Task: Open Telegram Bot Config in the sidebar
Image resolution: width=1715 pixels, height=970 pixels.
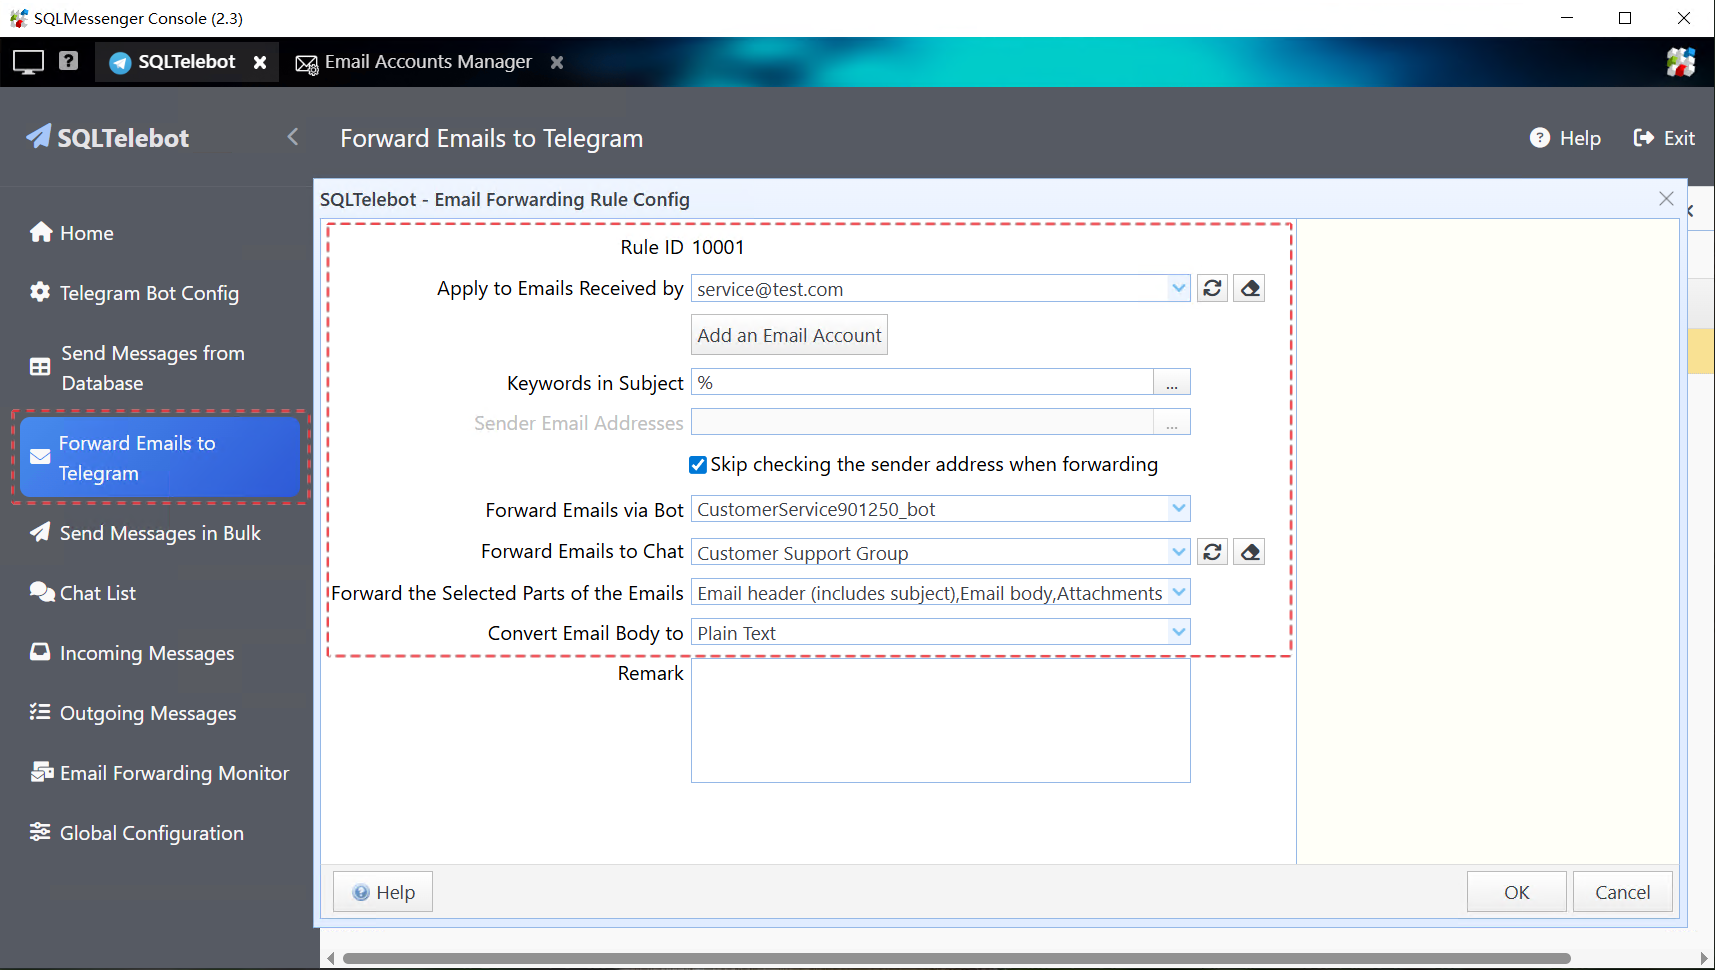Action: [x=149, y=293]
